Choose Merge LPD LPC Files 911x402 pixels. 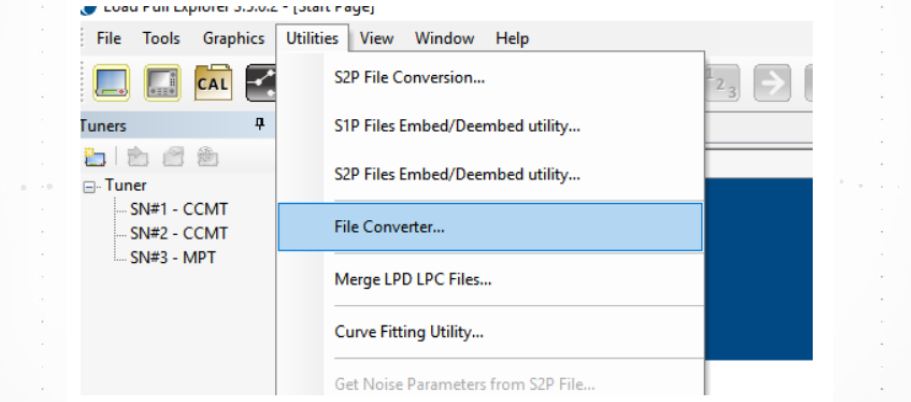(412, 280)
